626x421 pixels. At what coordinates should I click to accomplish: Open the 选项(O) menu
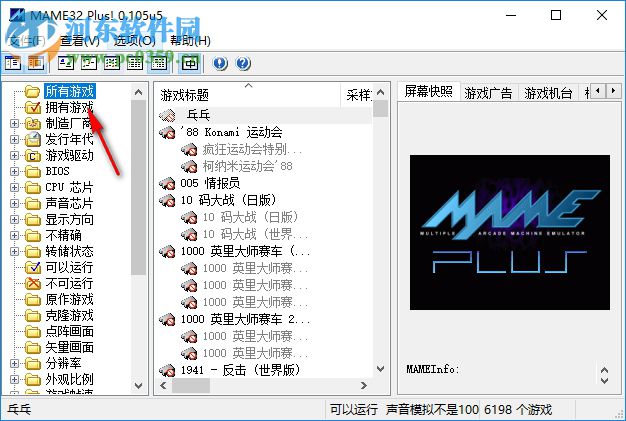pos(135,40)
